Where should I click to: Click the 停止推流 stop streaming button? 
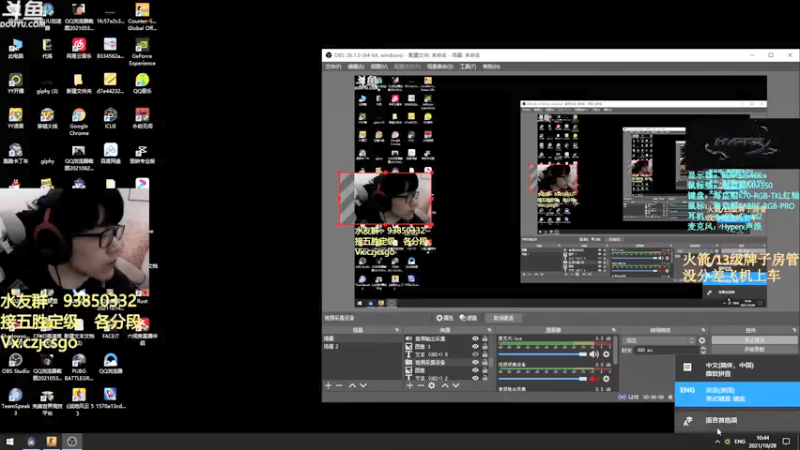point(754,340)
